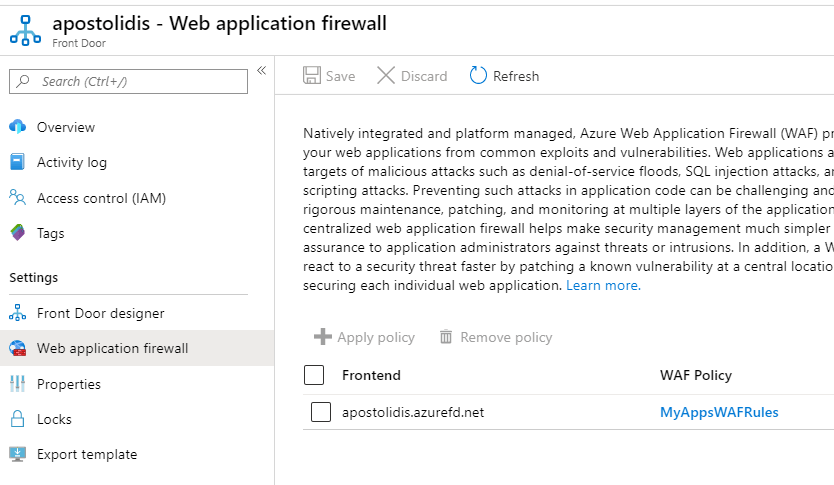Screen dimensions: 834x485
Task: Open Front Door designer settings
Action: point(101,313)
